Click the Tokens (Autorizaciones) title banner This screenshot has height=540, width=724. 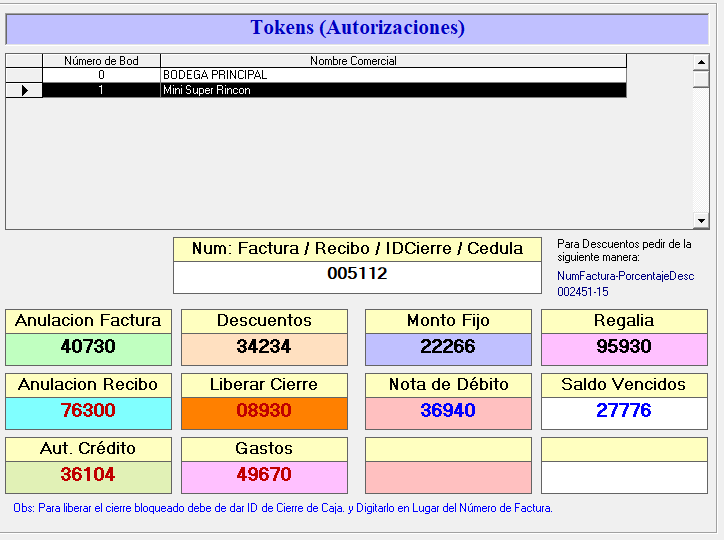pyautogui.click(x=357, y=28)
